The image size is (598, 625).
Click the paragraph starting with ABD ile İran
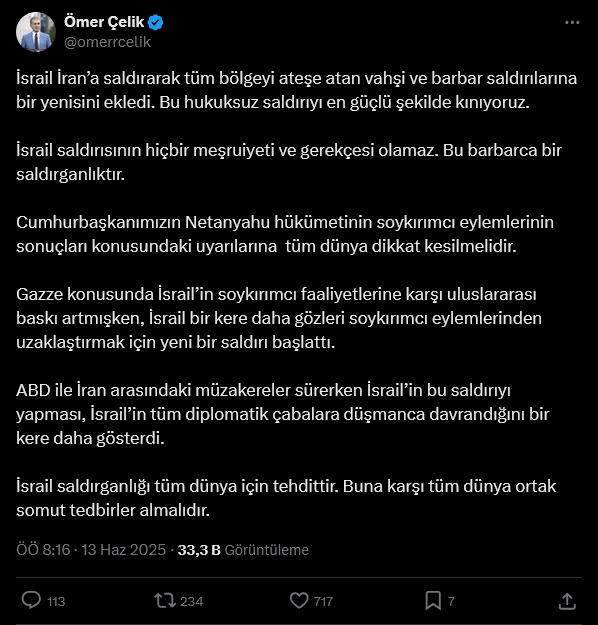coord(283,414)
